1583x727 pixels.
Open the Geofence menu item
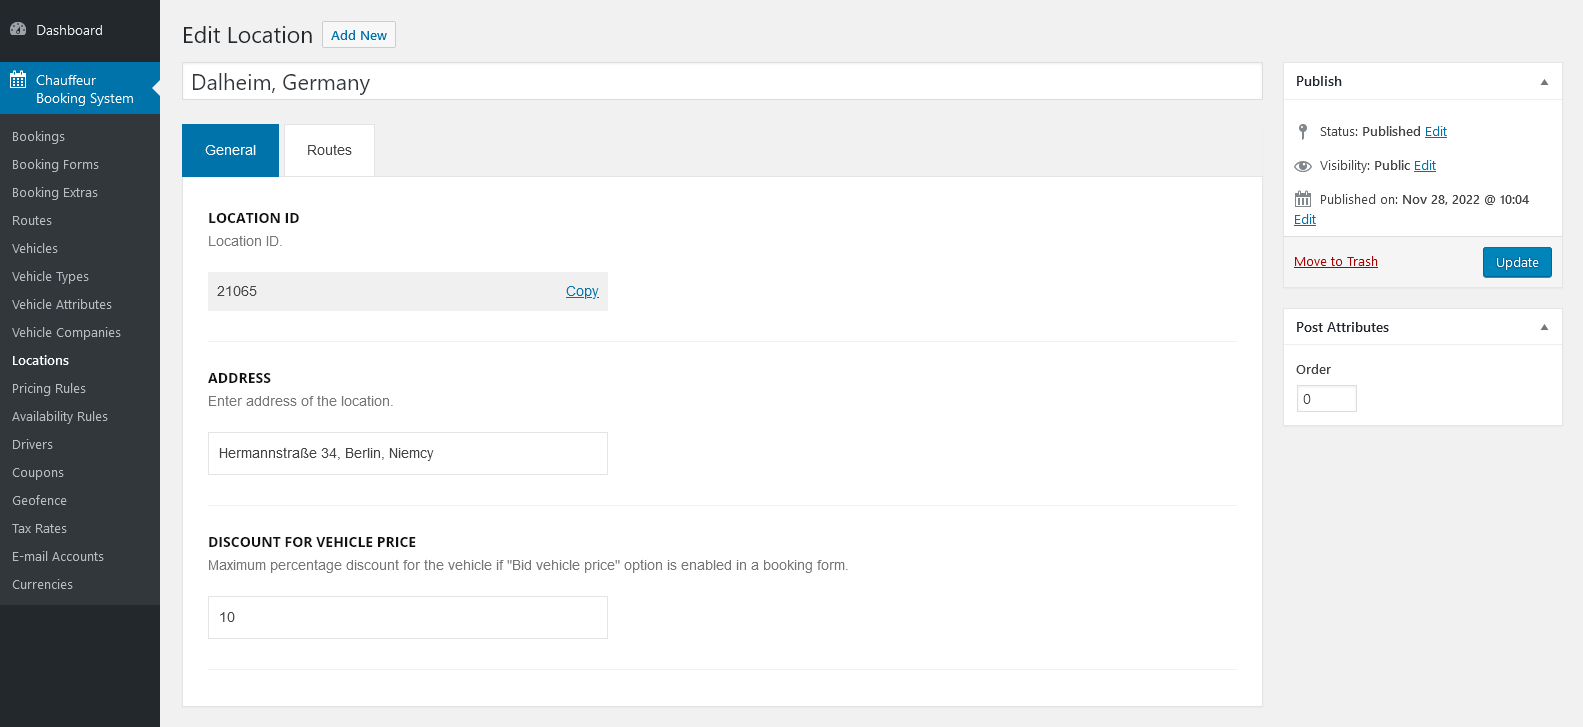[40, 500]
